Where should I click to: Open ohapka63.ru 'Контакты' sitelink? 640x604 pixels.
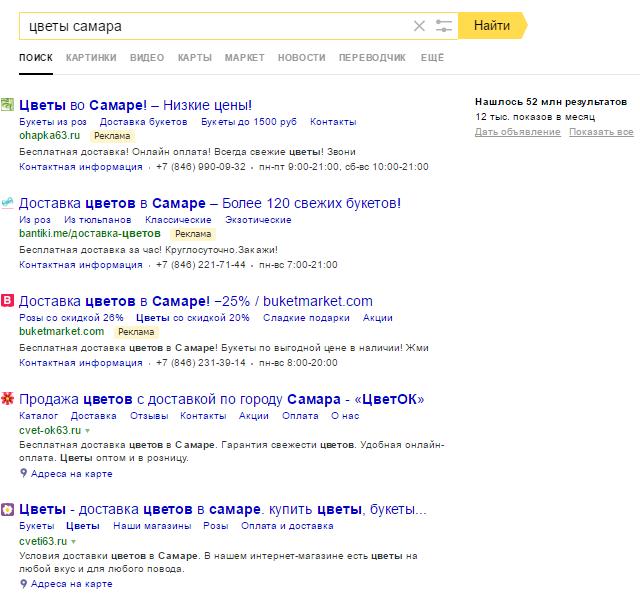(x=333, y=122)
